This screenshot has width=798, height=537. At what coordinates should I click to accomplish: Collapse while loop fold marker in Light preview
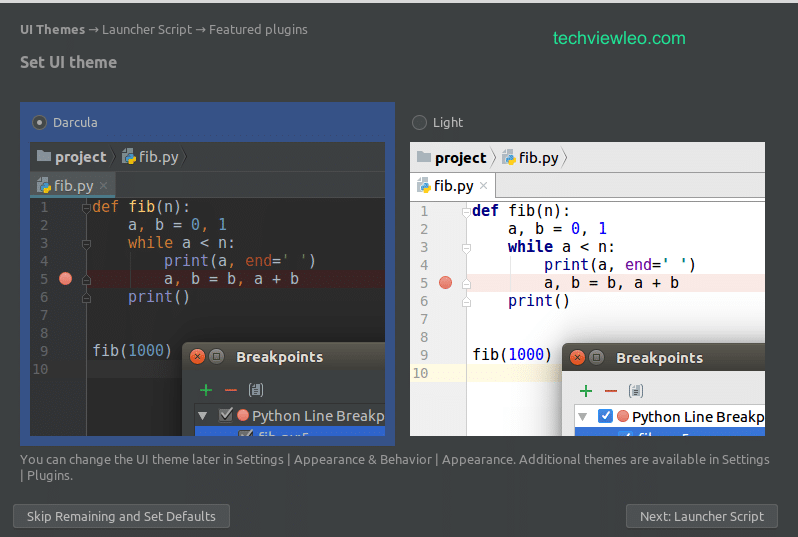[x=466, y=247]
